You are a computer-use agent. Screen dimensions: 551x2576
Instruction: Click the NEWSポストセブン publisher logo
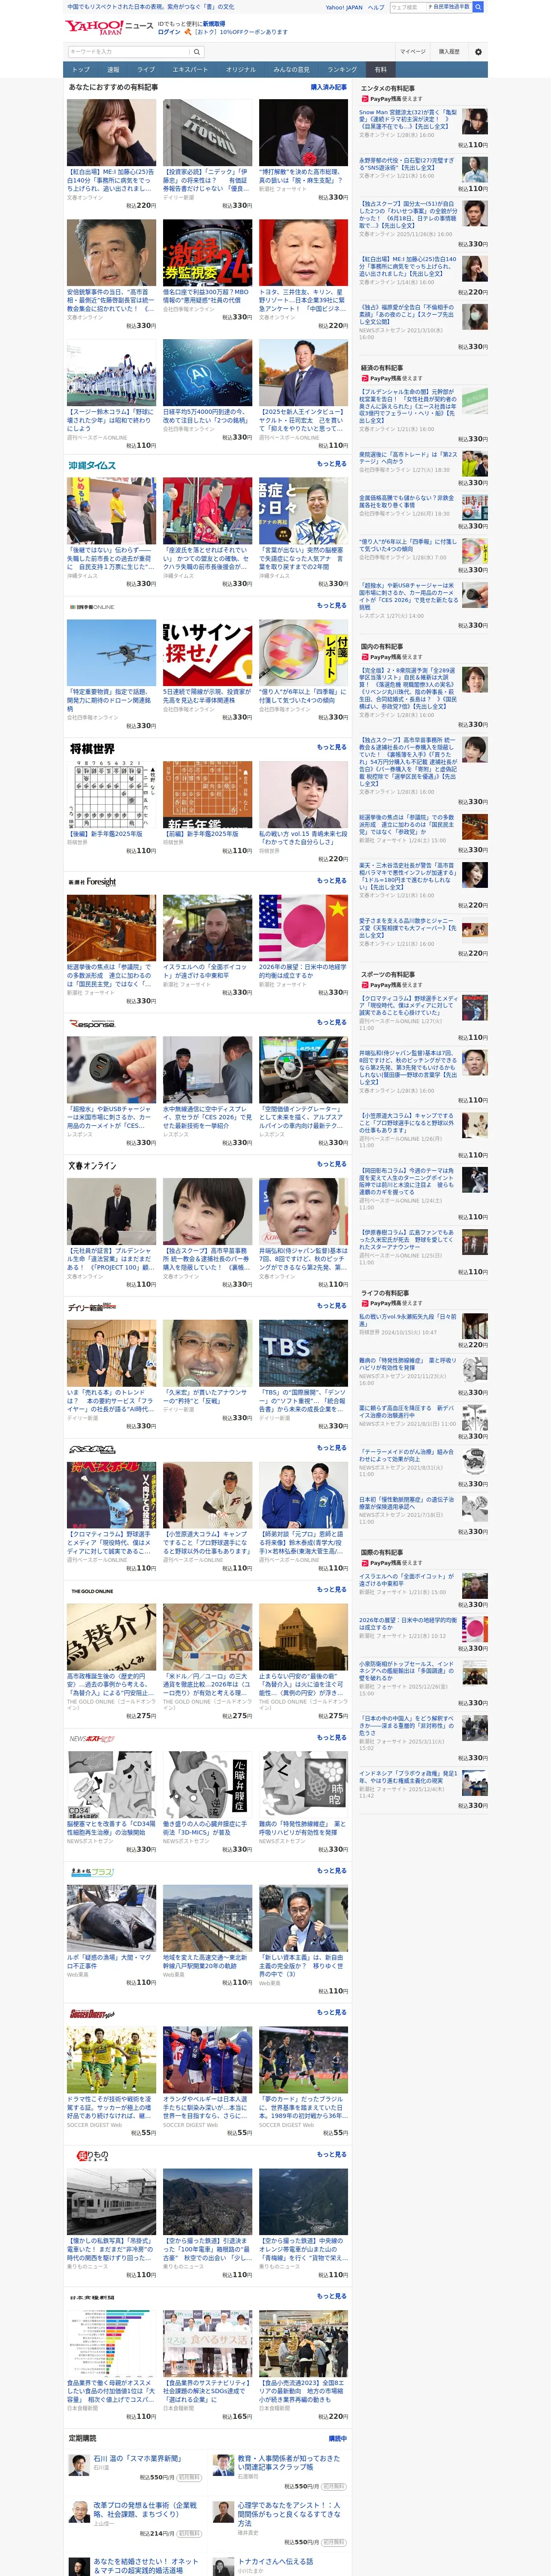[91, 1739]
